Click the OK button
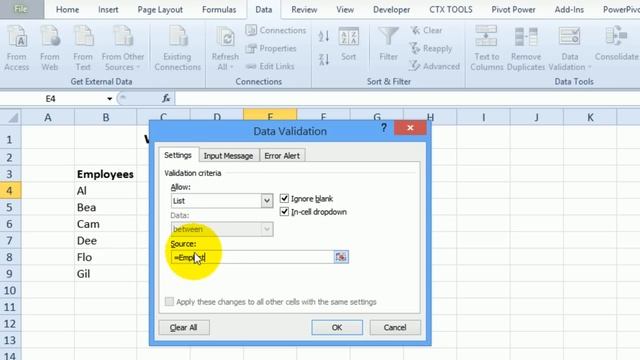Image resolution: width=640 pixels, height=360 pixels. (337, 327)
